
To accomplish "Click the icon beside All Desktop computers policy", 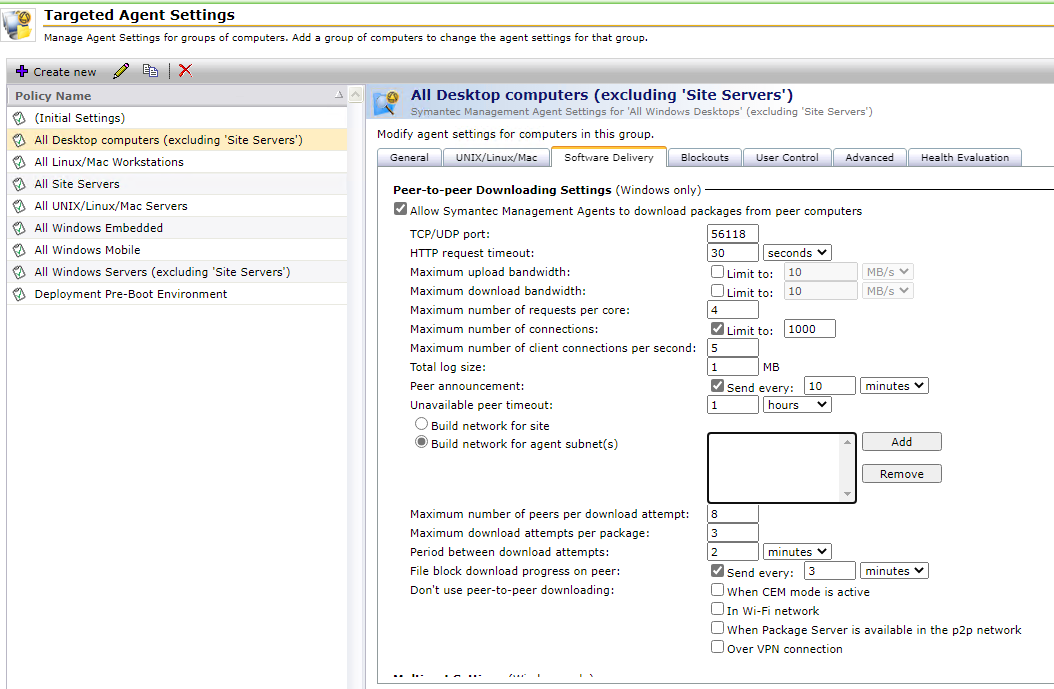I will click(x=19, y=140).
